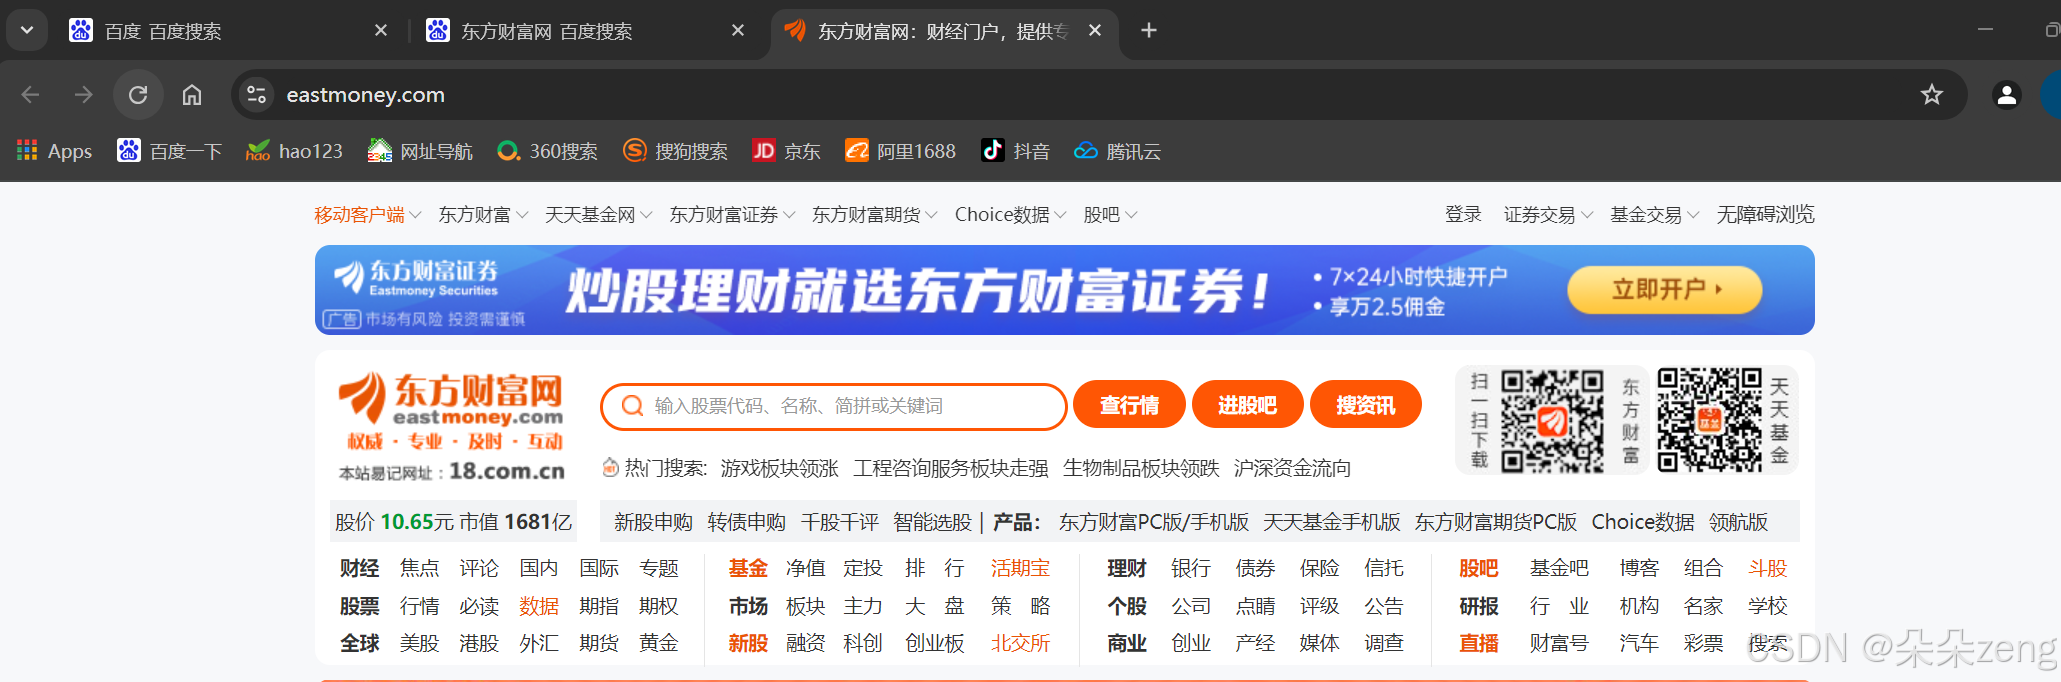Image resolution: width=2061 pixels, height=682 pixels.
Task: Open the 新股申购 link
Action: tap(653, 522)
